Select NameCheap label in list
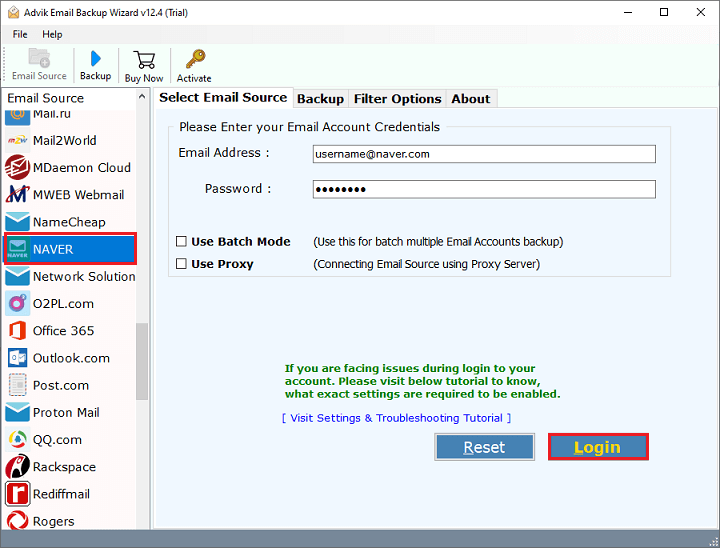Screen dimensions: 720x548 coord(69,222)
